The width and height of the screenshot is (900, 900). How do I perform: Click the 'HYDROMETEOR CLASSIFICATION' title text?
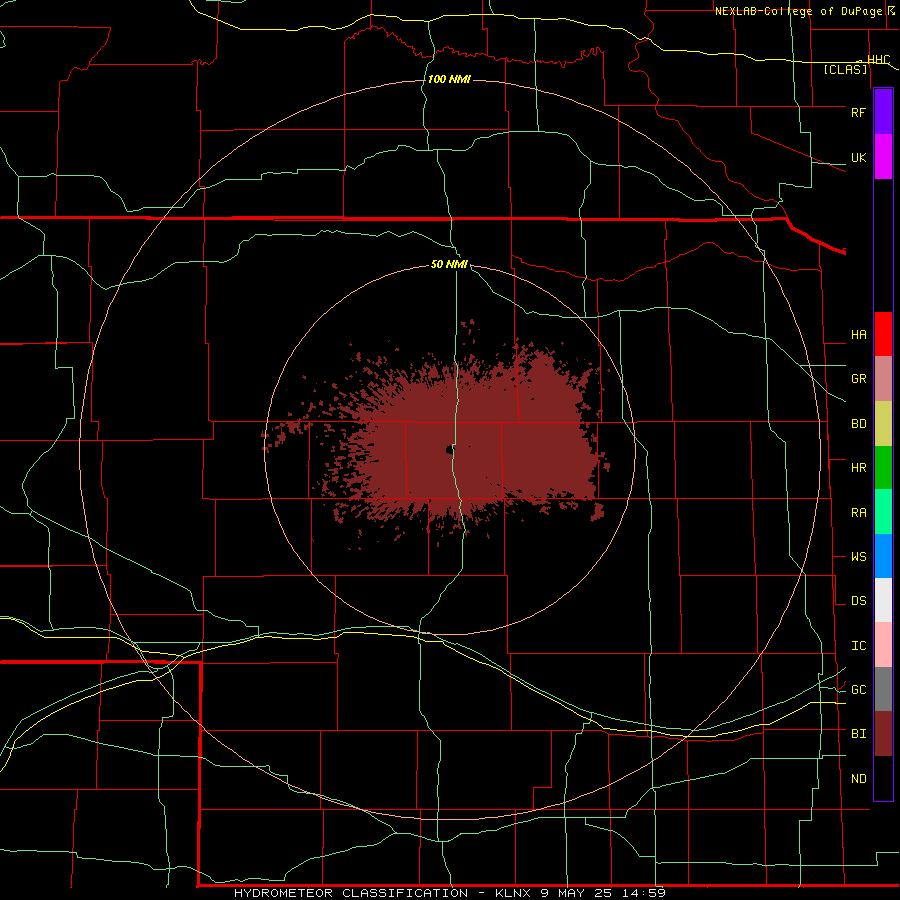coord(351,893)
